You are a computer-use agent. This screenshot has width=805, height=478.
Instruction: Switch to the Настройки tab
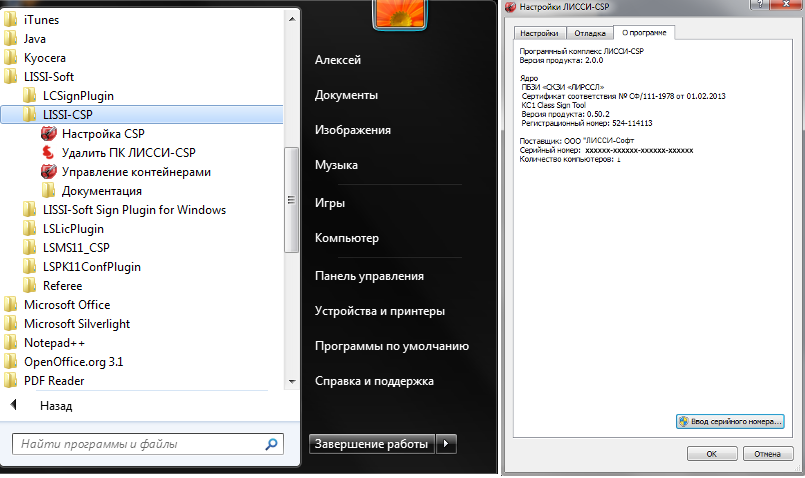[x=539, y=33]
